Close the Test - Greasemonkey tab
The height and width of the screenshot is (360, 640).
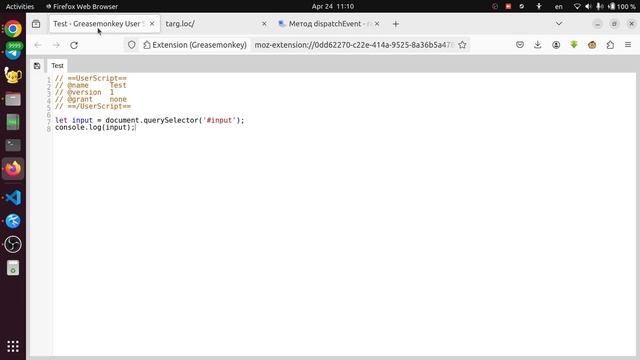pos(152,24)
